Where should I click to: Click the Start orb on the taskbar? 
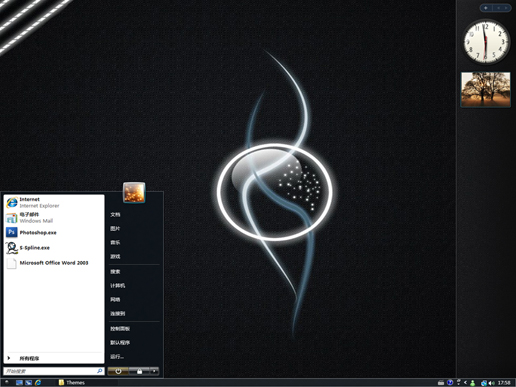(x=6, y=382)
